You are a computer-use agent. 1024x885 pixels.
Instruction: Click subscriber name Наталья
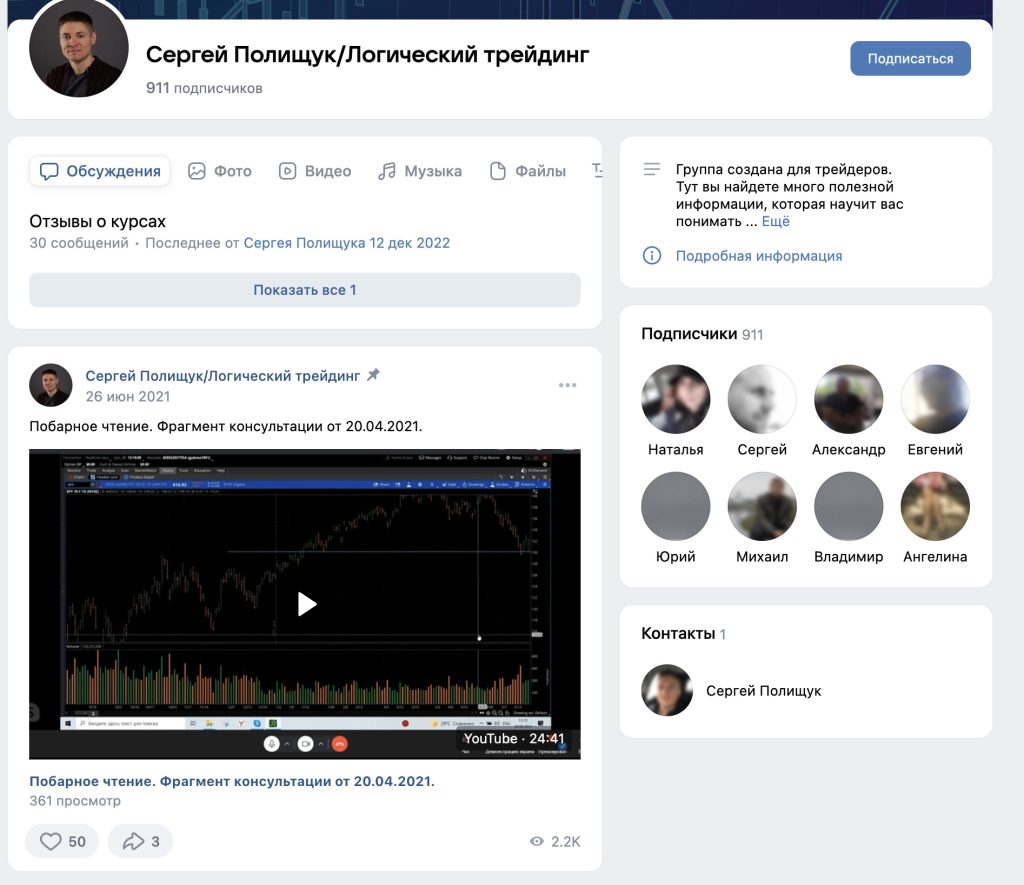pos(675,449)
